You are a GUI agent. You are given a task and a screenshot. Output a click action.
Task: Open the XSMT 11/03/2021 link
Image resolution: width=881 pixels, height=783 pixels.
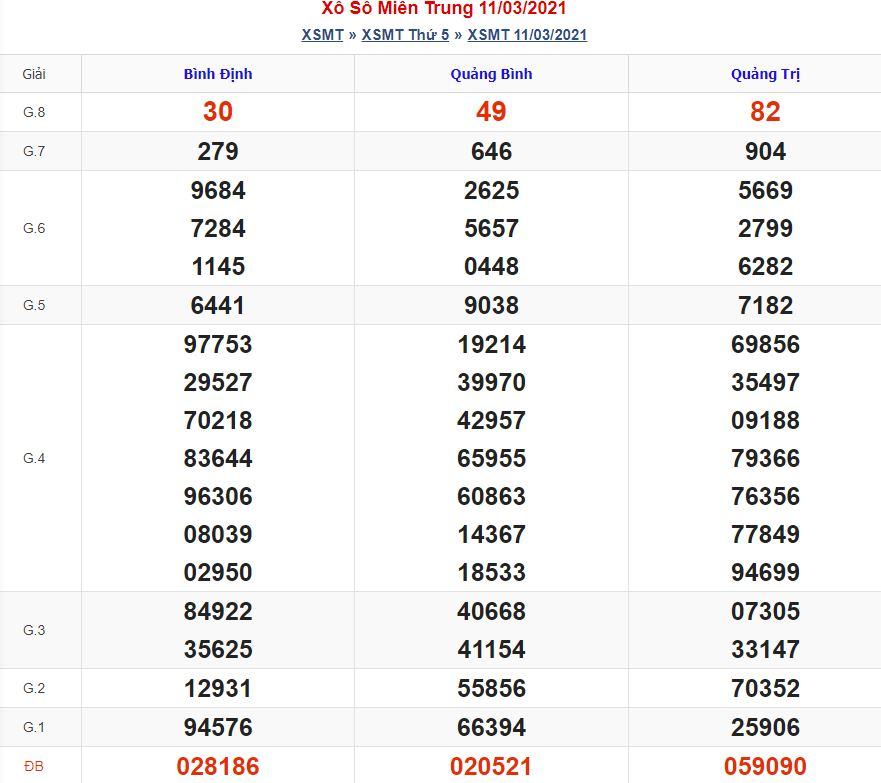point(527,35)
